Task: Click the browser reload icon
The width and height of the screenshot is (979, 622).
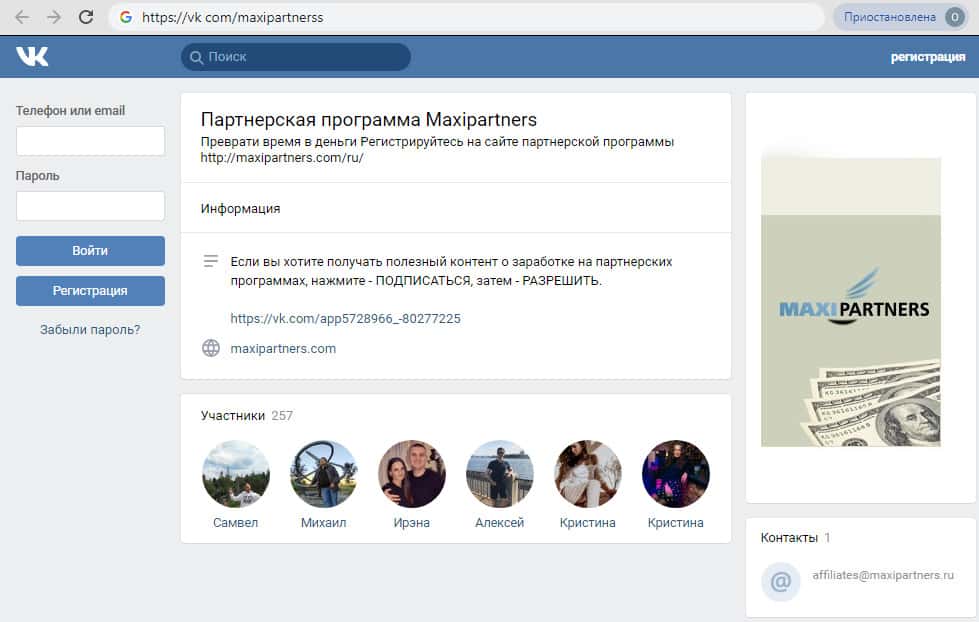Action: click(86, 17)
